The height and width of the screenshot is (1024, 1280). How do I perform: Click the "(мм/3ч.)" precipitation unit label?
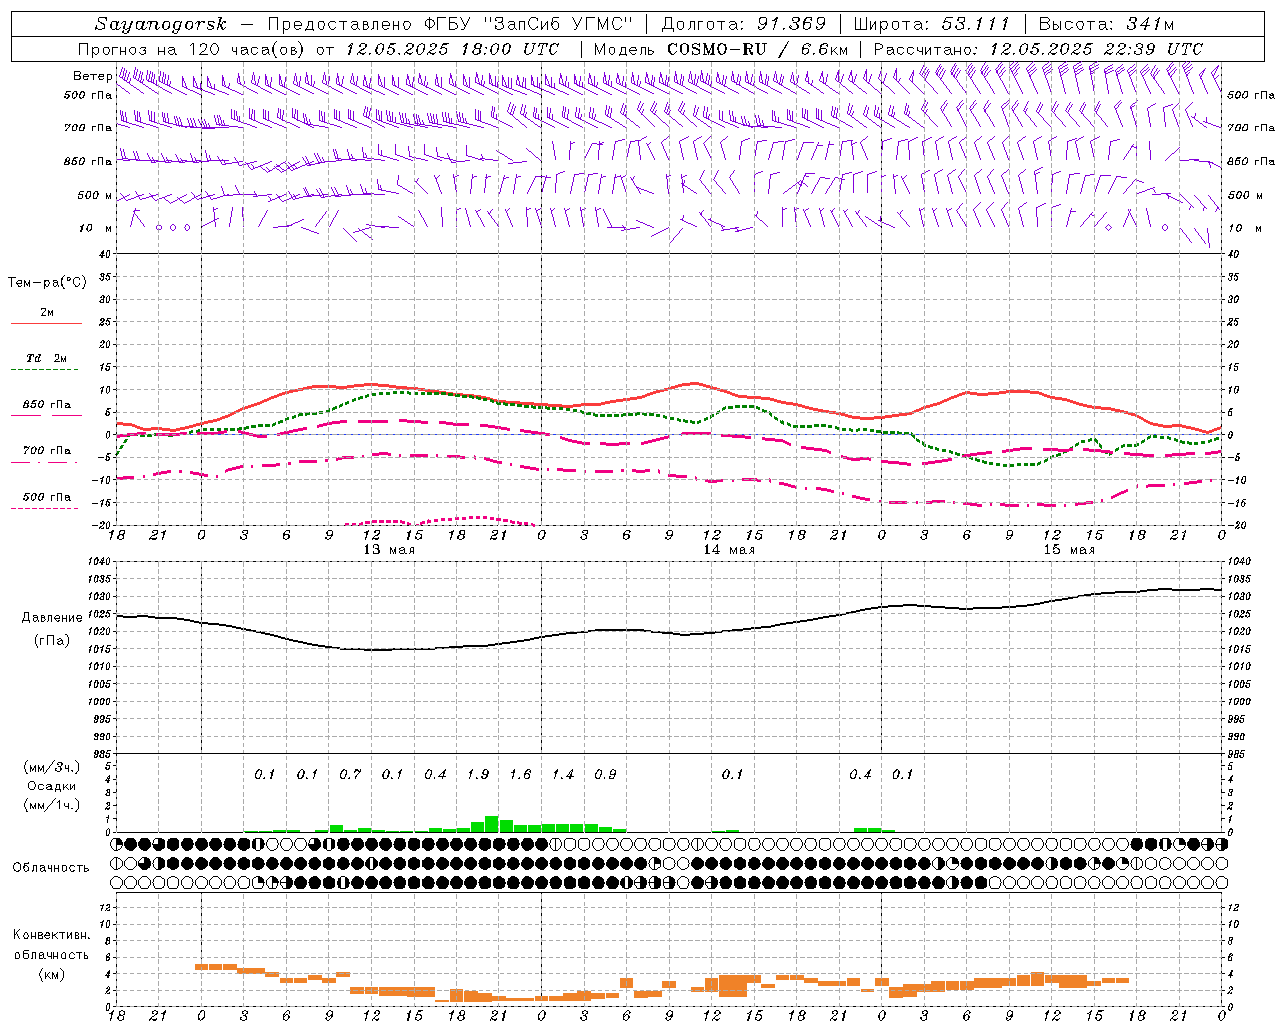[x=51, y=767]
